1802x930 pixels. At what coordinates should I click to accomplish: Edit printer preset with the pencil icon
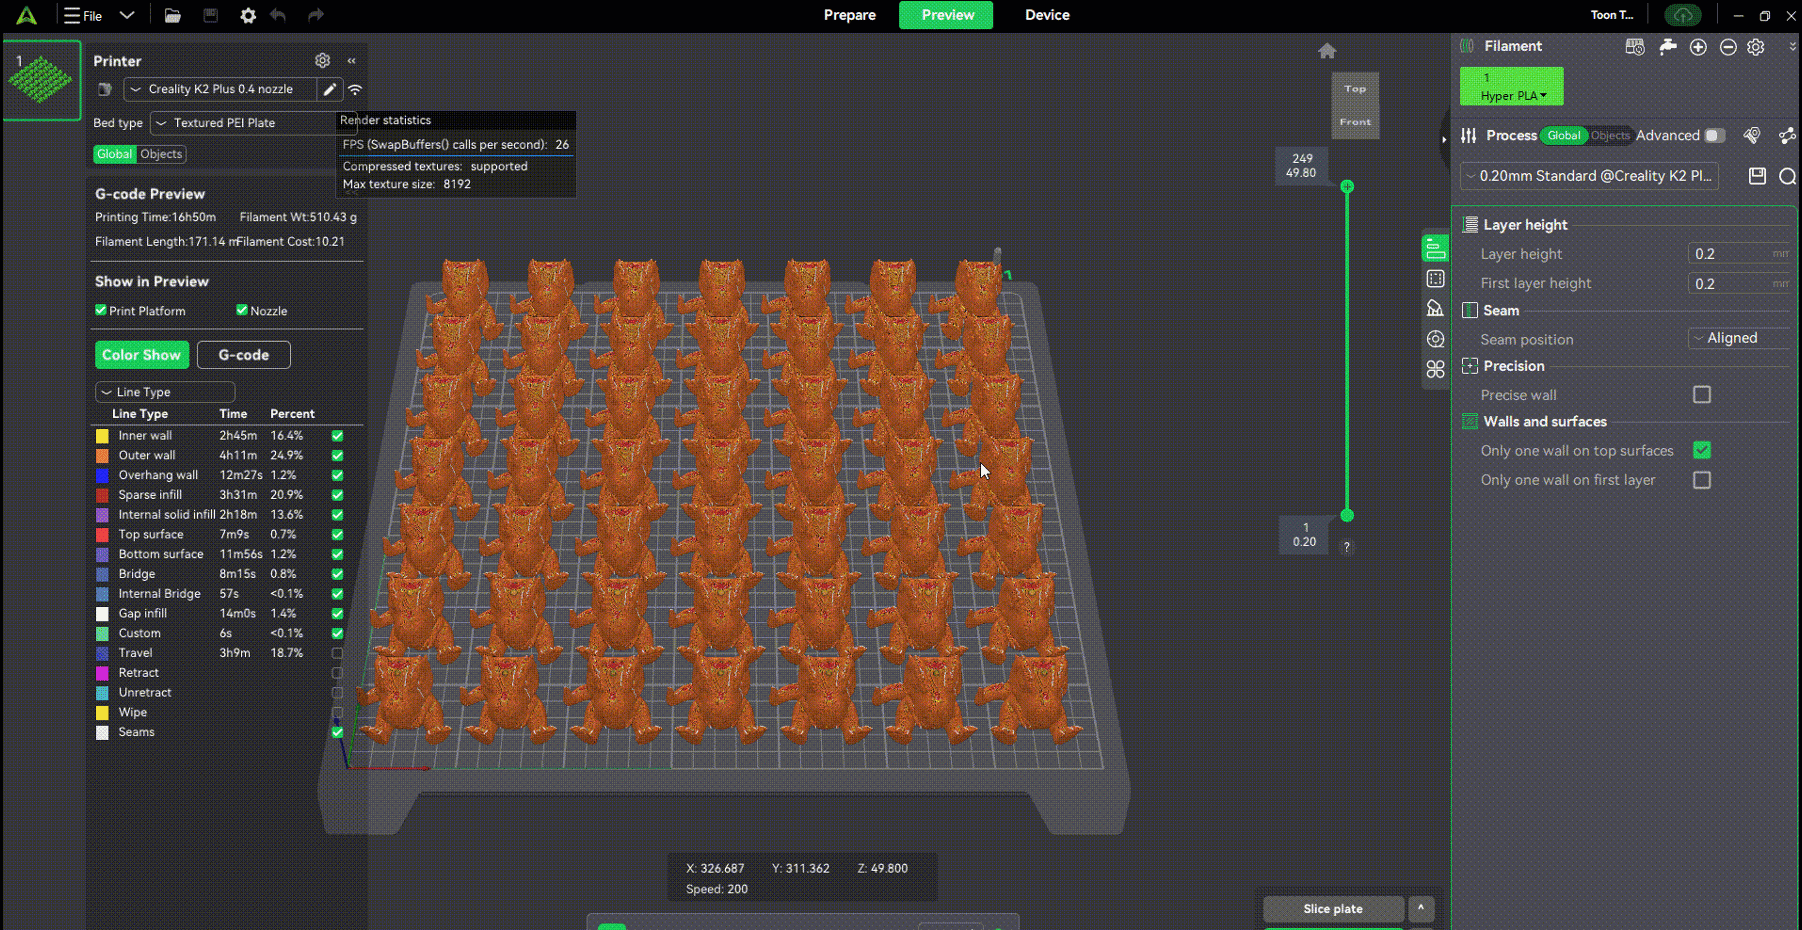(x=329, y=90)
